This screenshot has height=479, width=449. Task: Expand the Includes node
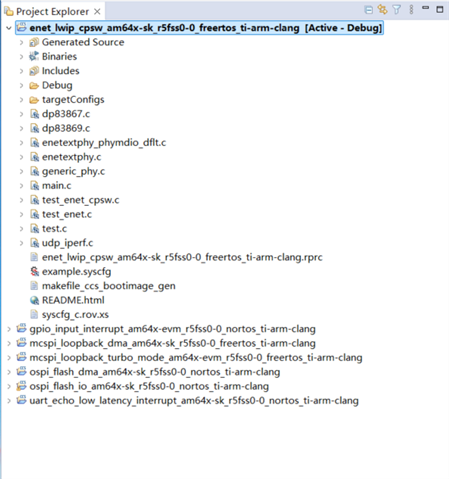click(x=21, y=71)
